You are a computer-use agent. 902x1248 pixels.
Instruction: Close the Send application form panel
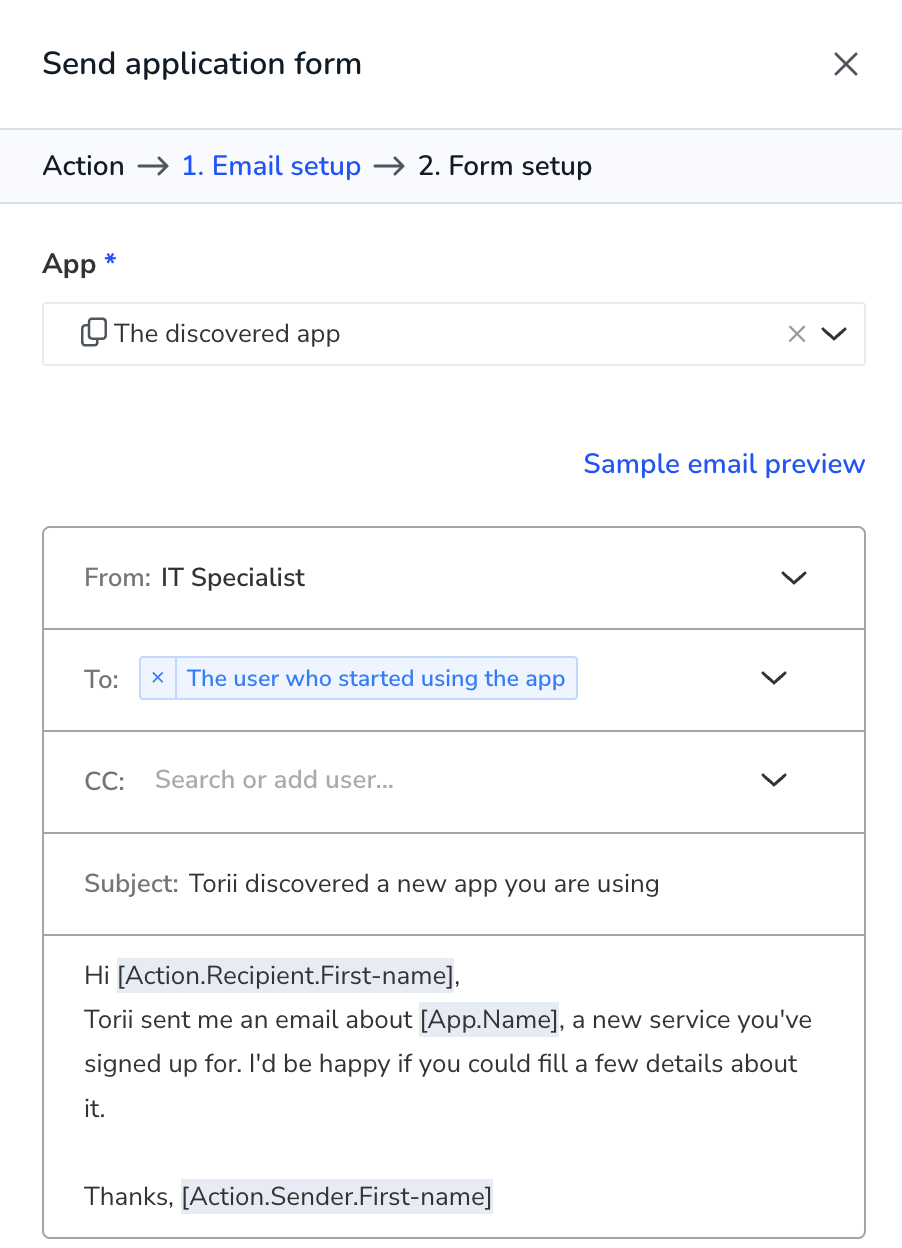pyautogui.click(x=846, y=65)
